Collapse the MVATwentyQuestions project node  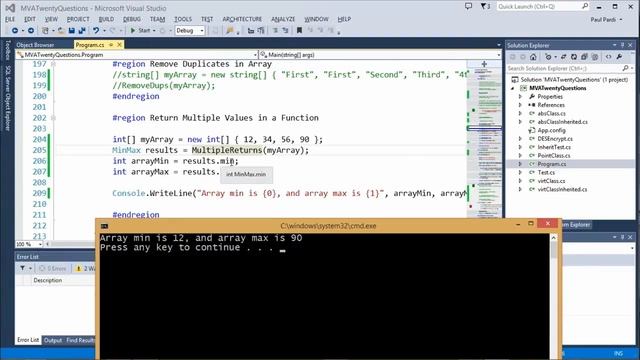[513, 88]
